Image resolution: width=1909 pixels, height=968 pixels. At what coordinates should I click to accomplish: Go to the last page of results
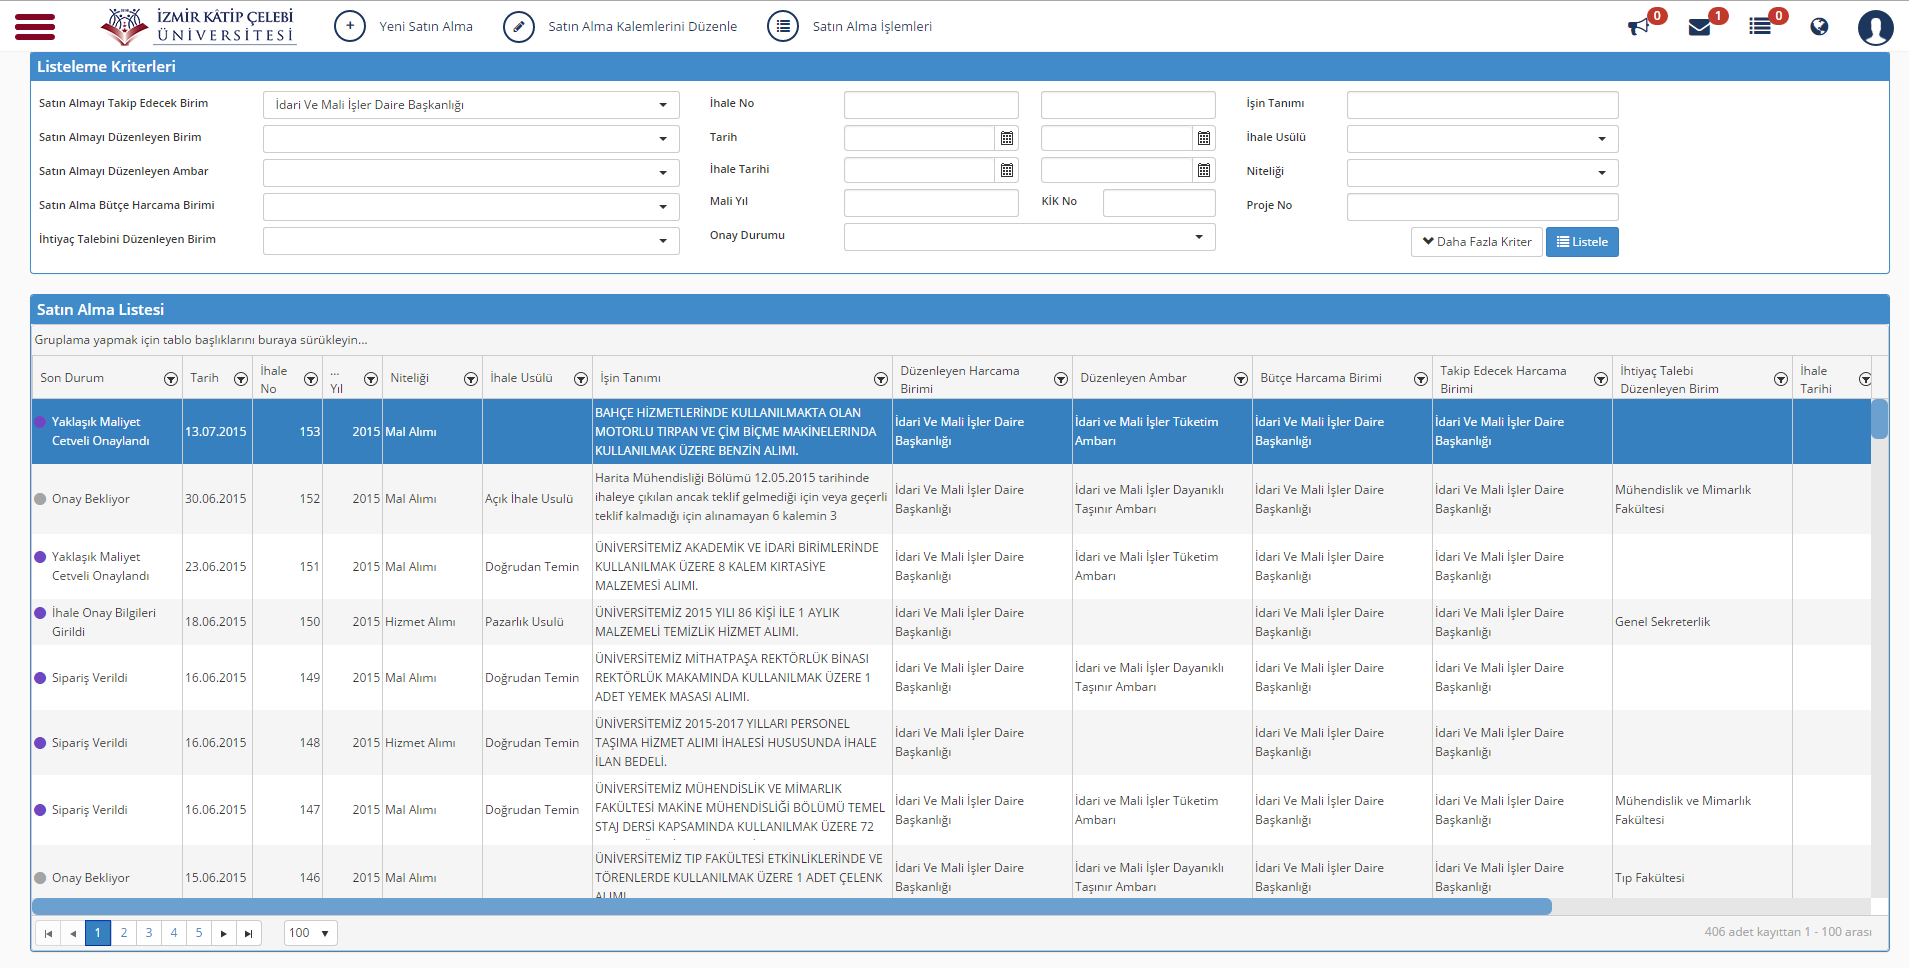(x=249, y=934)
